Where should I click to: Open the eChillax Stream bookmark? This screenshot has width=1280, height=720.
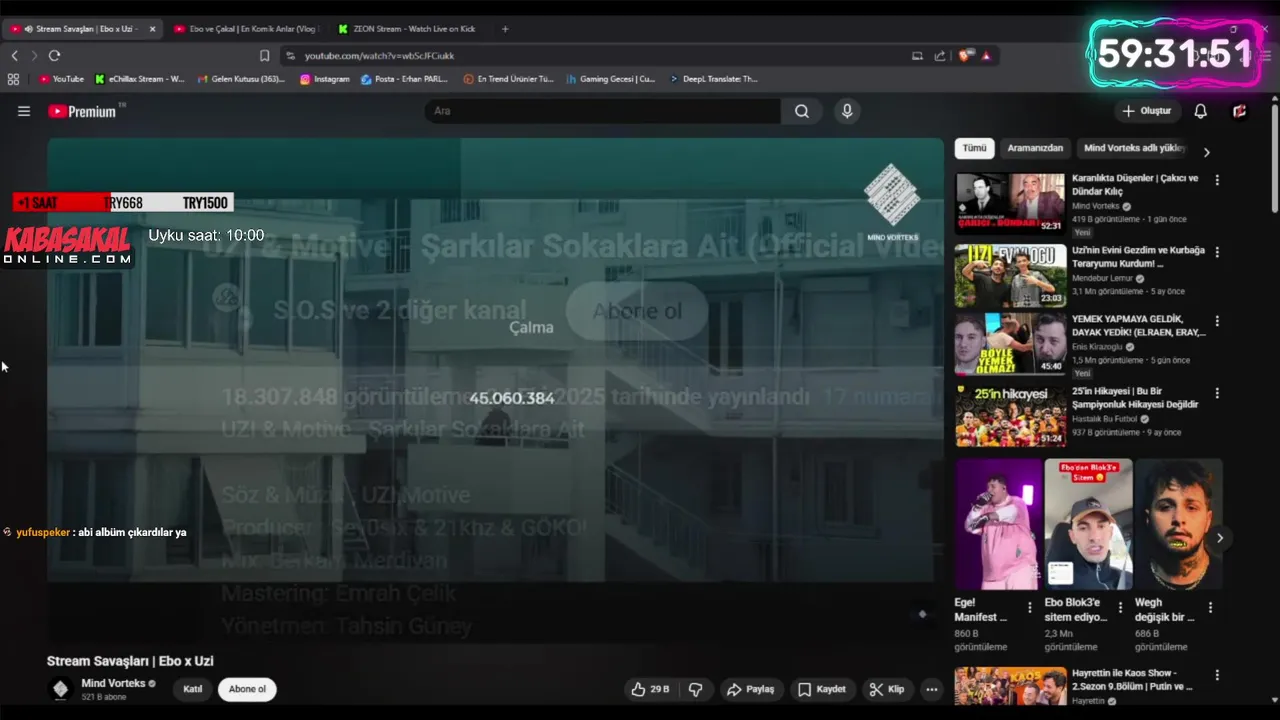pyautogui.click(x=140, y=79)
